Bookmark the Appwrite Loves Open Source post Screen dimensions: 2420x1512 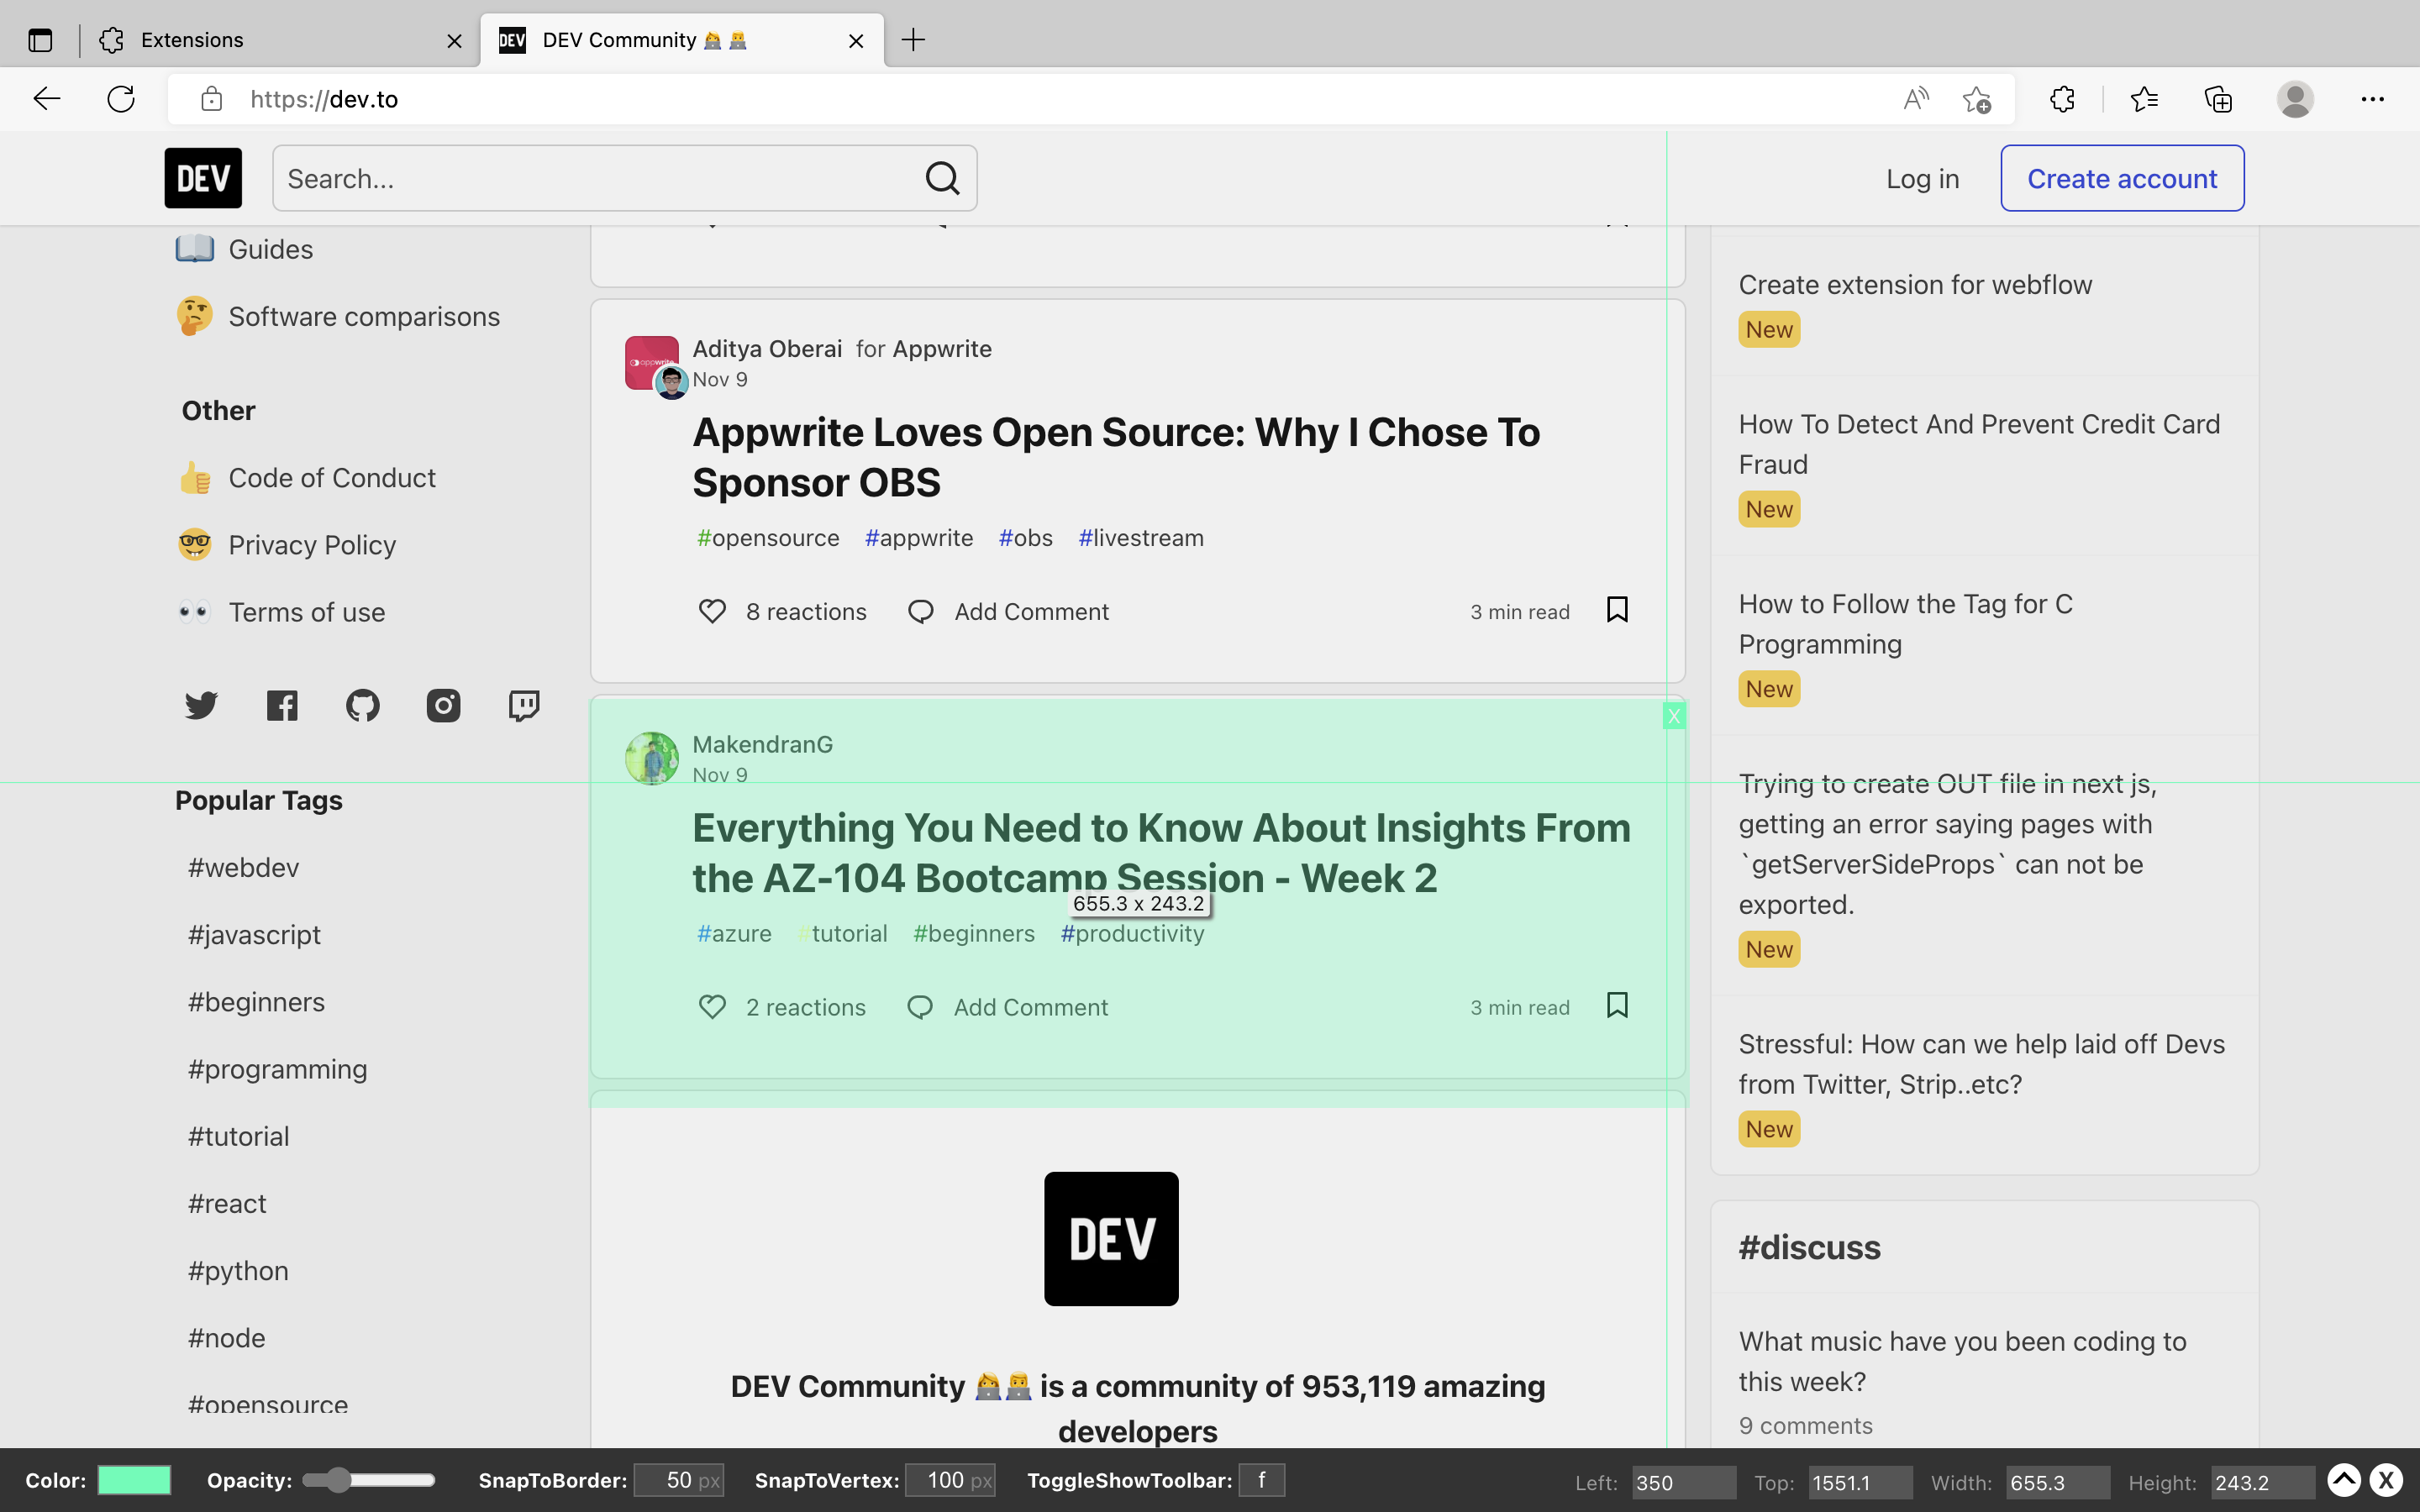1617,610
